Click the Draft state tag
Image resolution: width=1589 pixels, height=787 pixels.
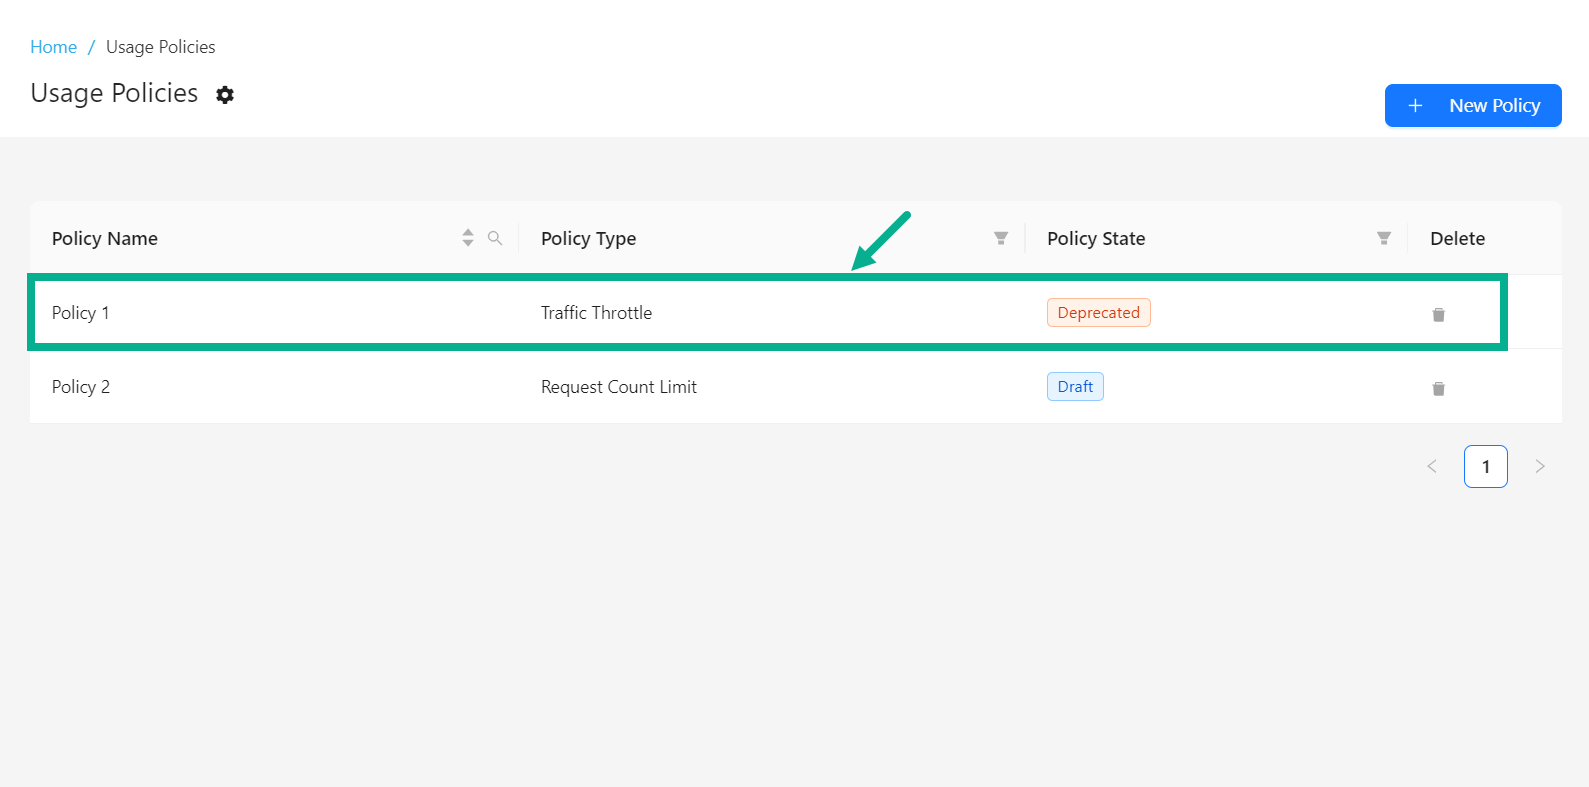click(1075, 387)
